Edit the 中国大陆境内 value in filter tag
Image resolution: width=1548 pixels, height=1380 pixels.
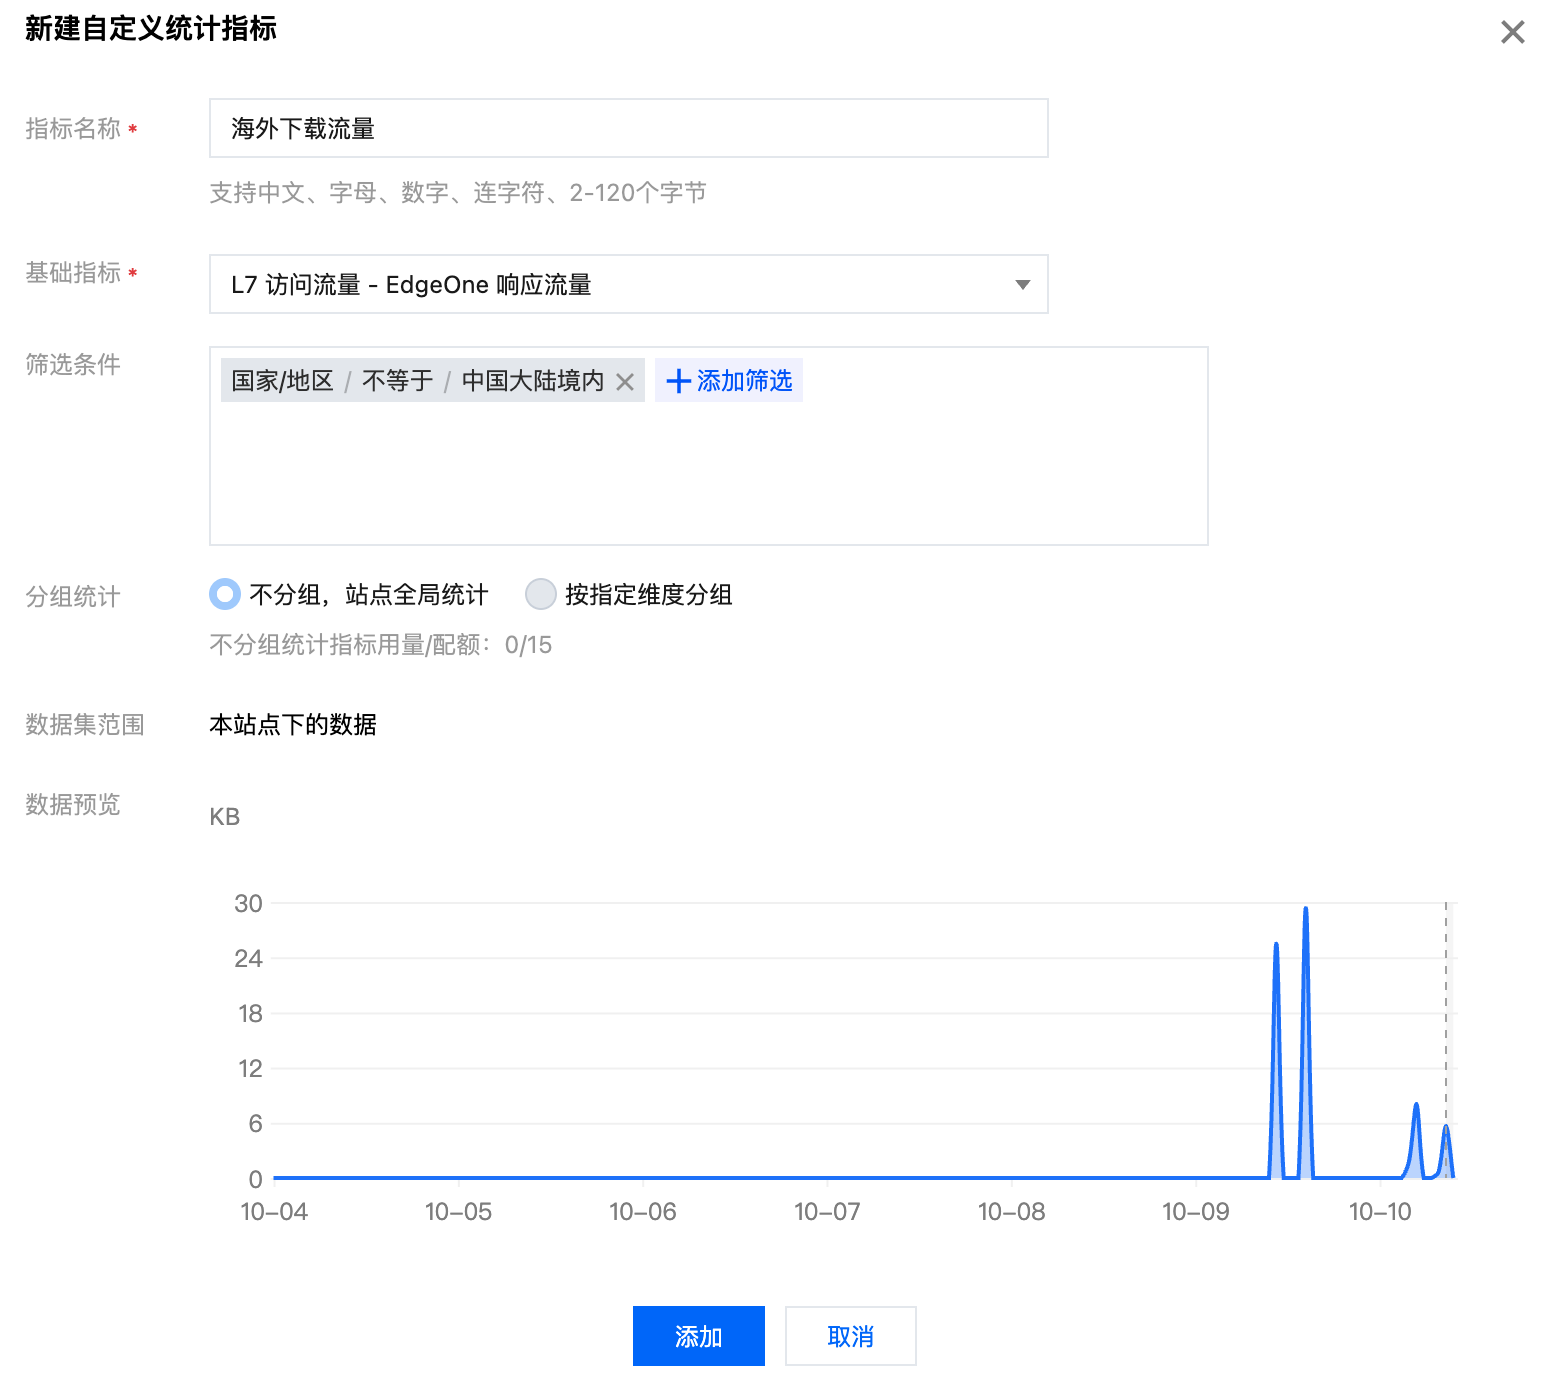[x=532, y=381]
